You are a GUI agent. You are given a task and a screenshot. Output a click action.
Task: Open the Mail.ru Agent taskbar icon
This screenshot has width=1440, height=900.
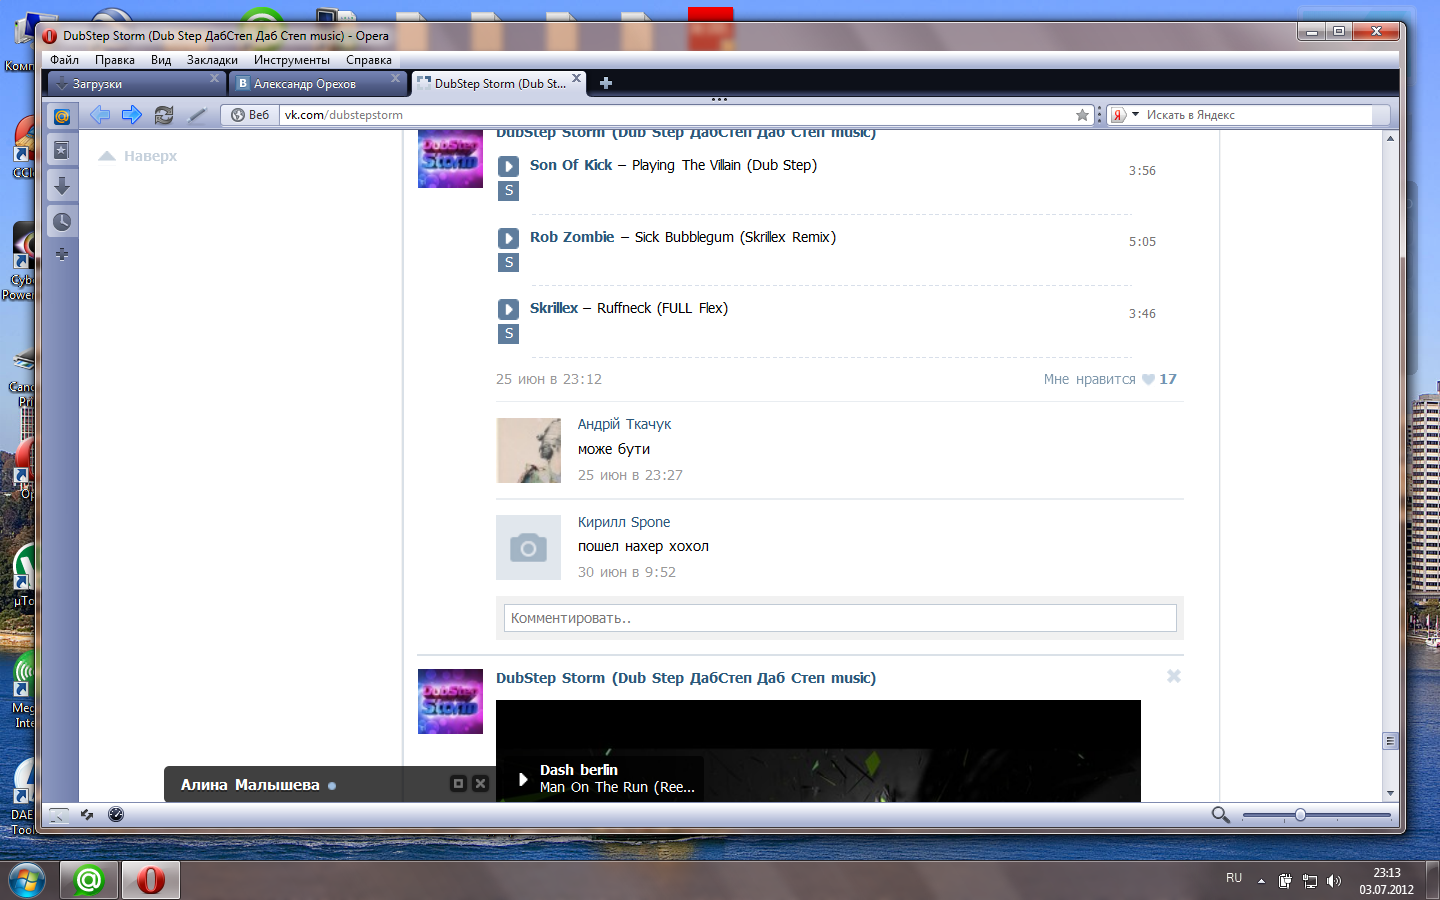pyautogui.click(x=88, y=880)
